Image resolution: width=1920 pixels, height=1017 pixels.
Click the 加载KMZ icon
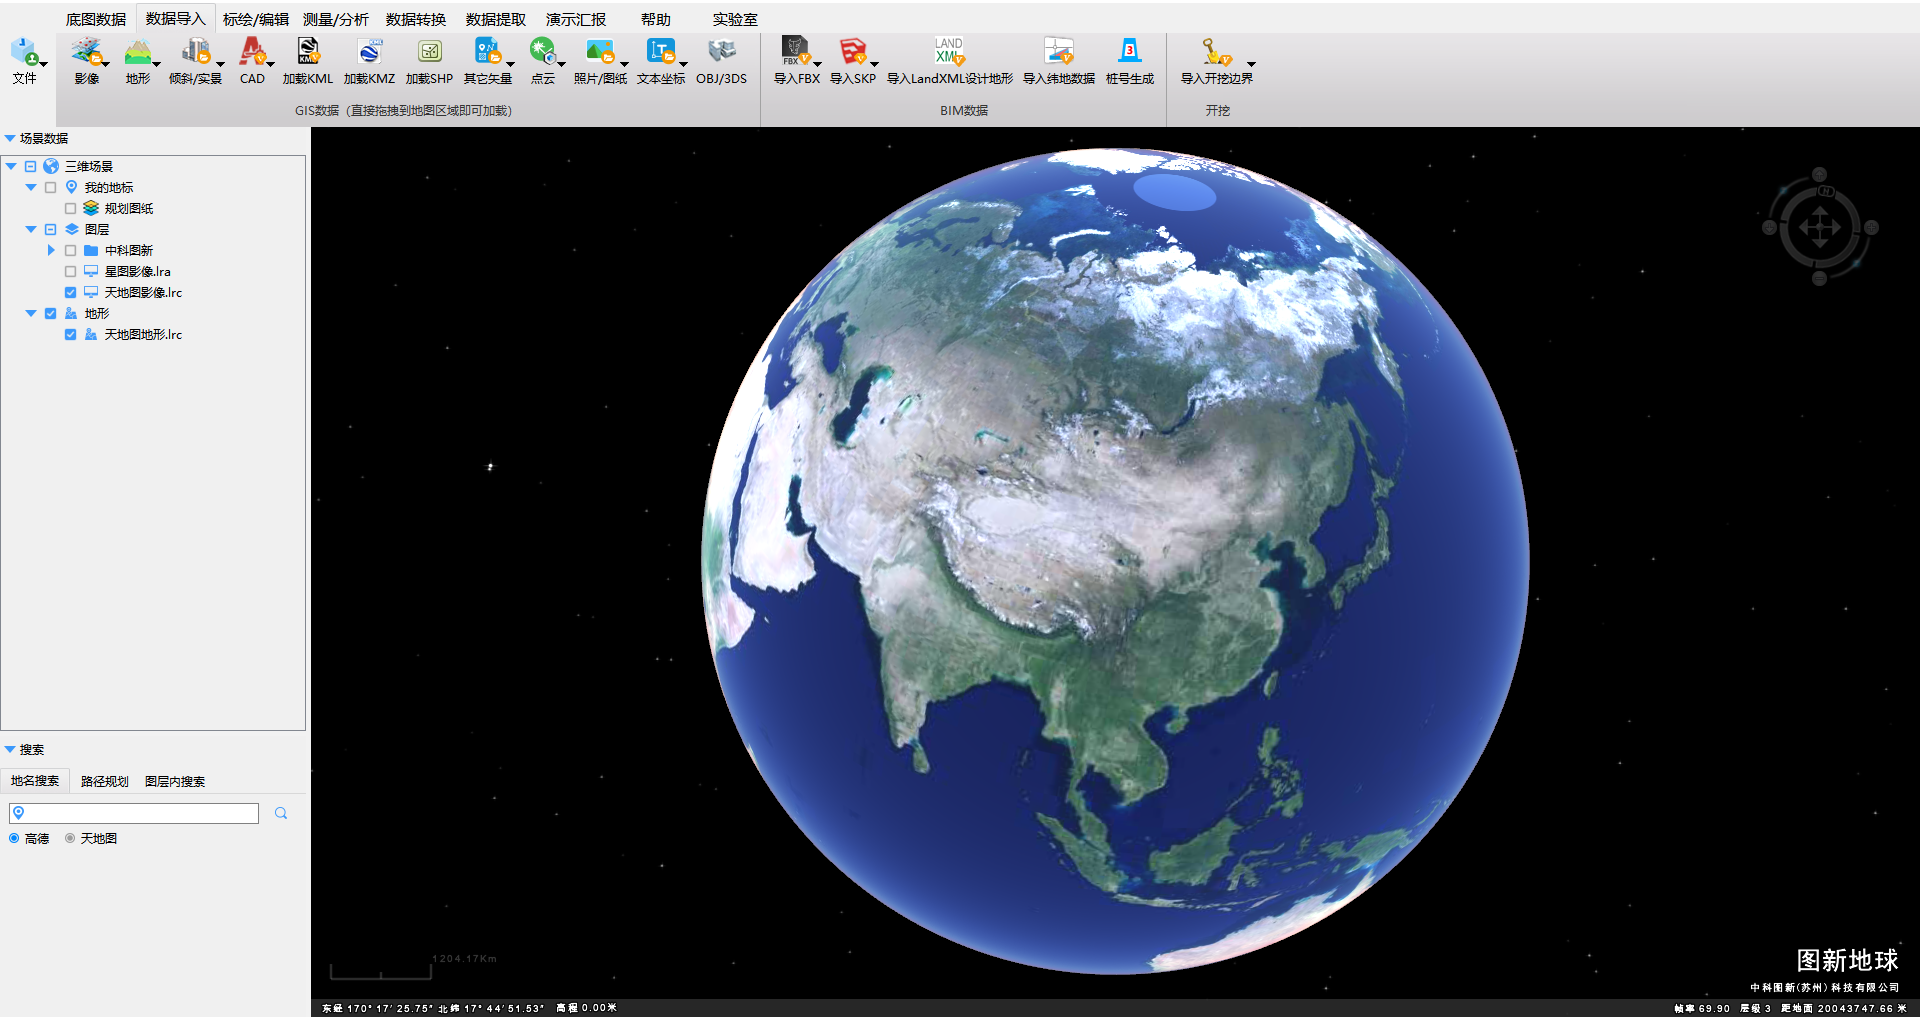tap(369, 51)
